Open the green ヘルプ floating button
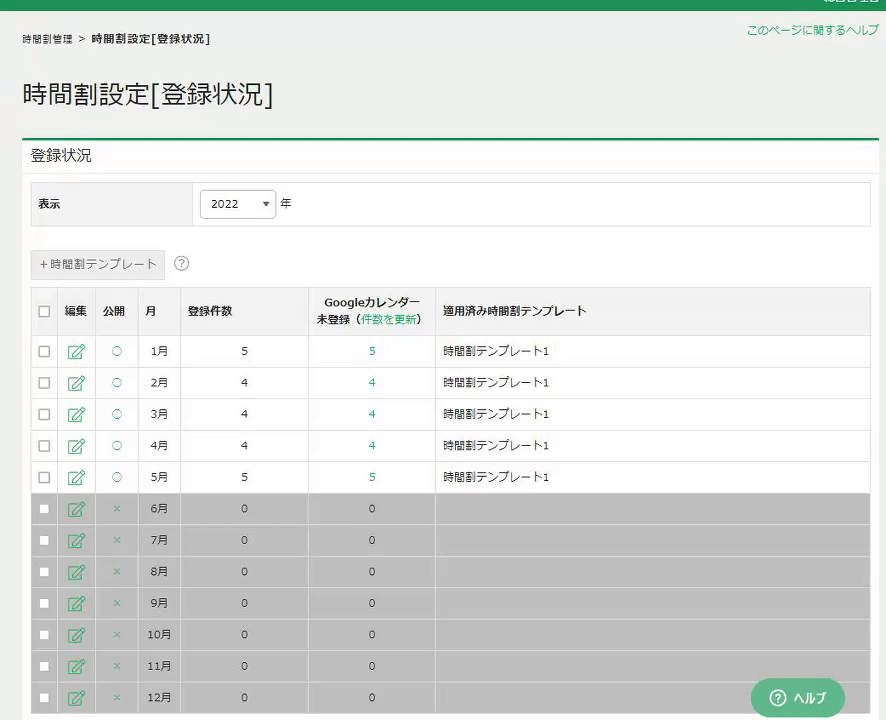886x720 pixels. (x=798, y=698)
